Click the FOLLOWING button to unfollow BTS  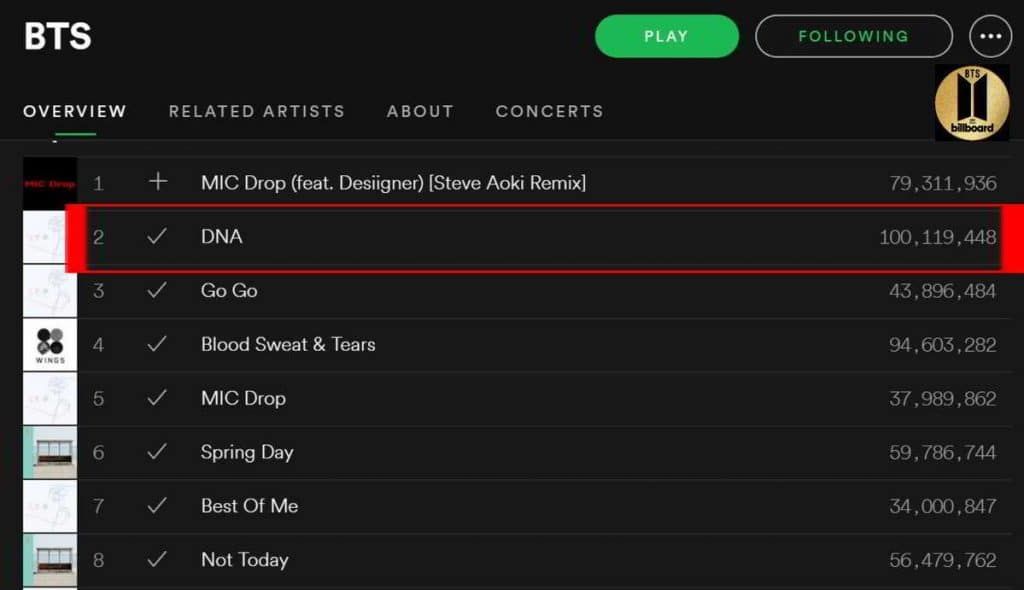(853, 37)
